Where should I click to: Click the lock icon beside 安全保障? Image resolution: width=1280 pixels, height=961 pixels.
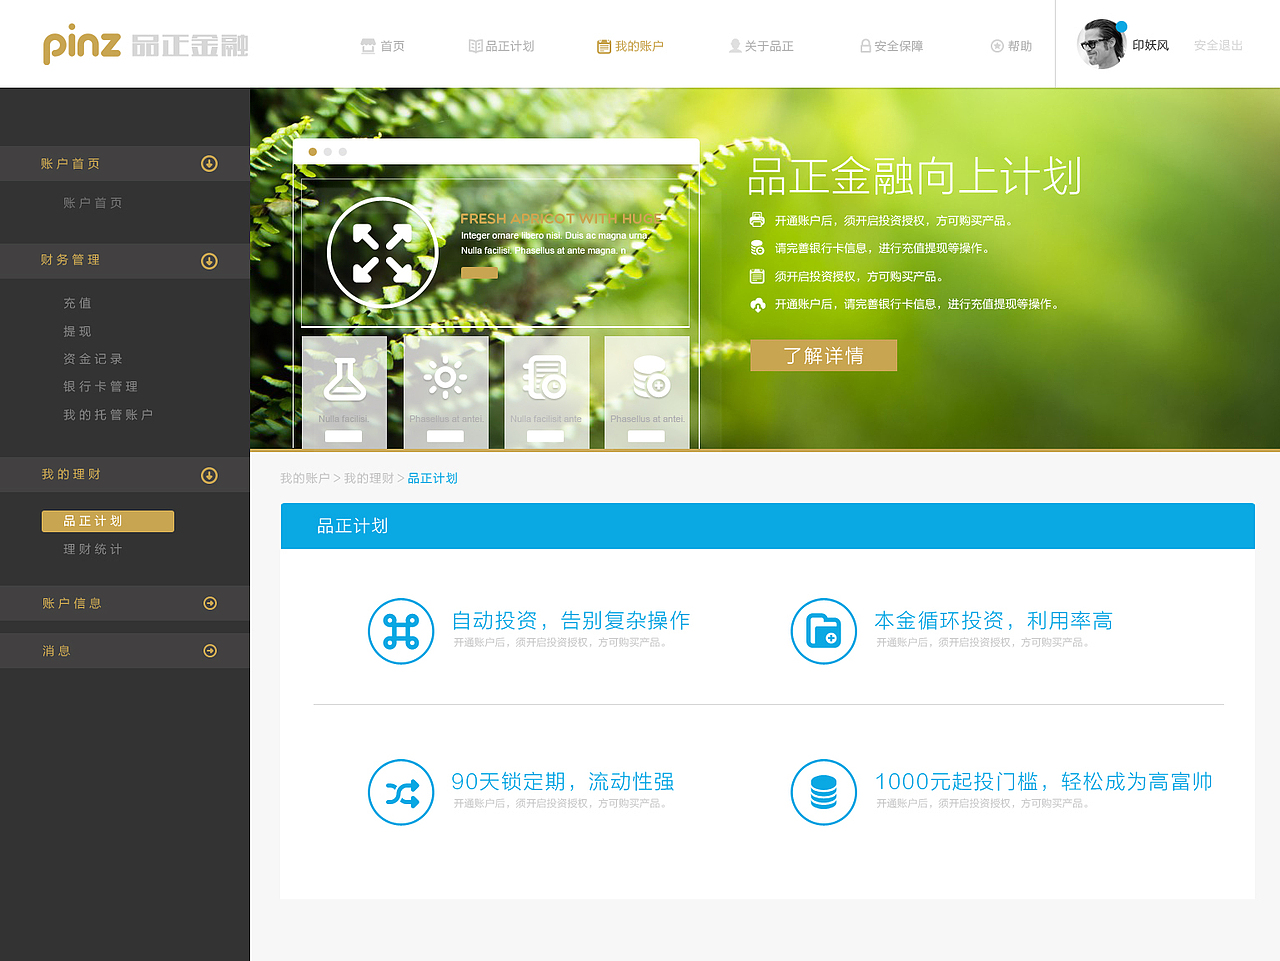864,45
